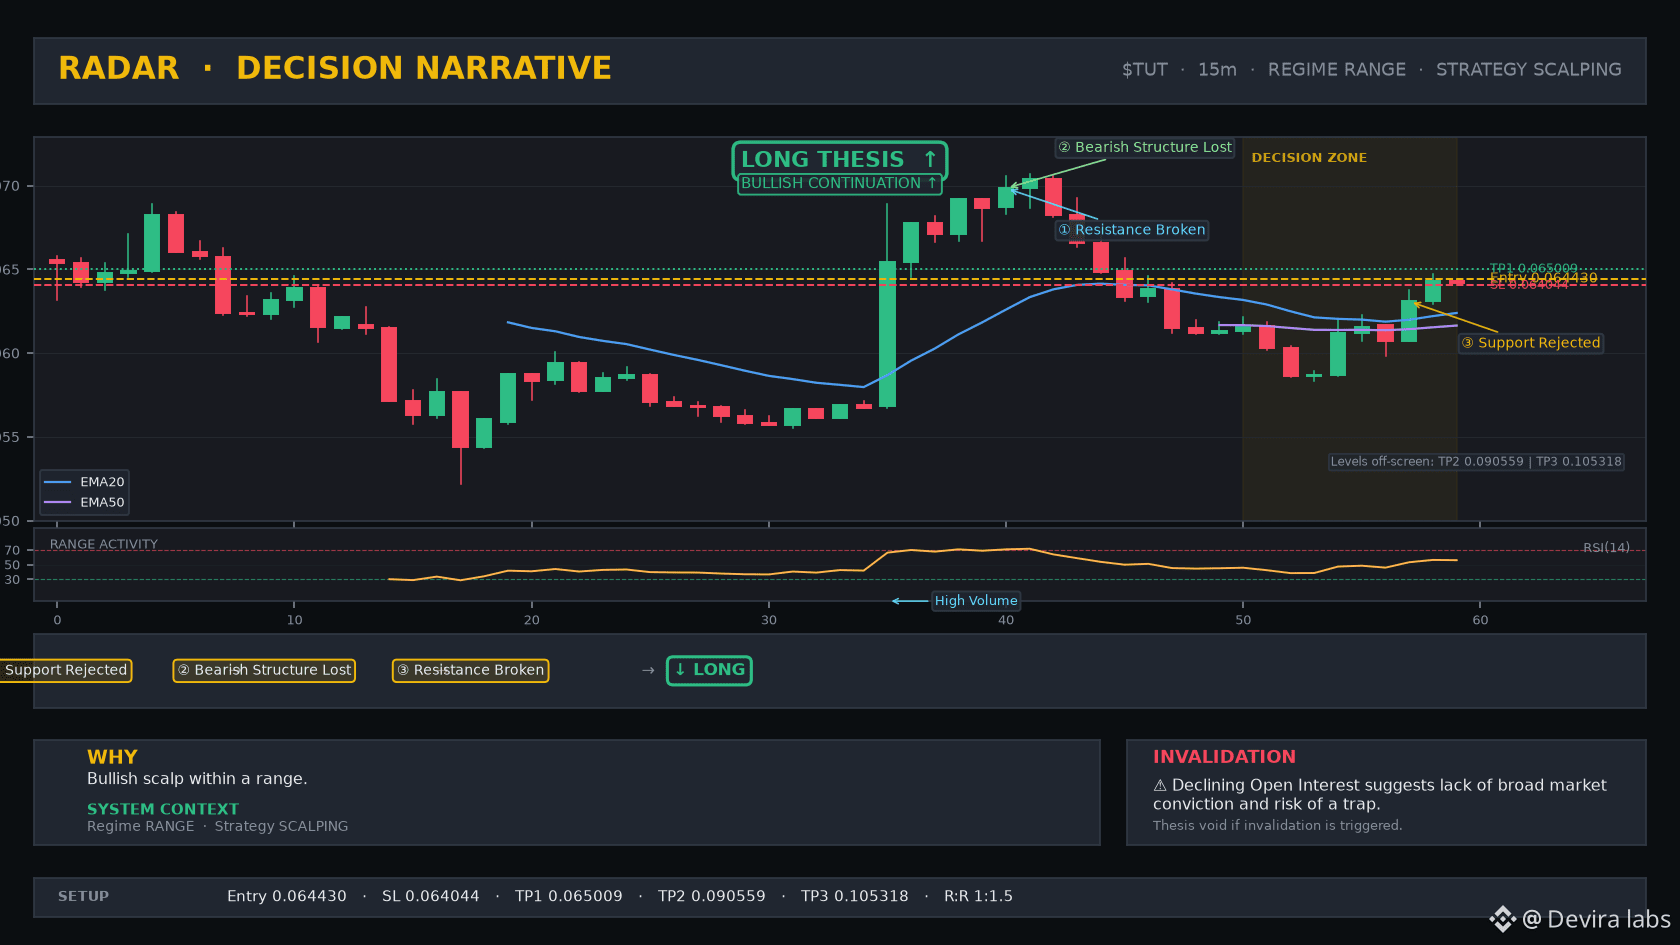Click the arrow icon before the LONG chip

coord(648,671)
